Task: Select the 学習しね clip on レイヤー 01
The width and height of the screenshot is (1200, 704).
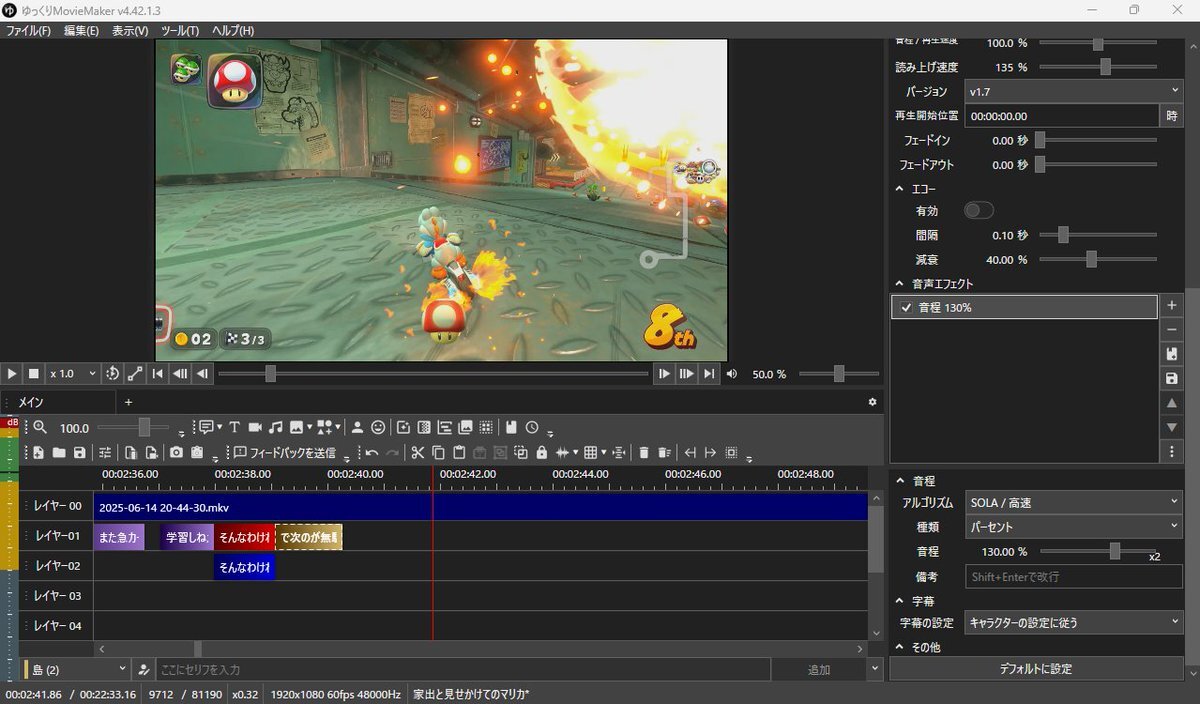Action: coord(187,537)
